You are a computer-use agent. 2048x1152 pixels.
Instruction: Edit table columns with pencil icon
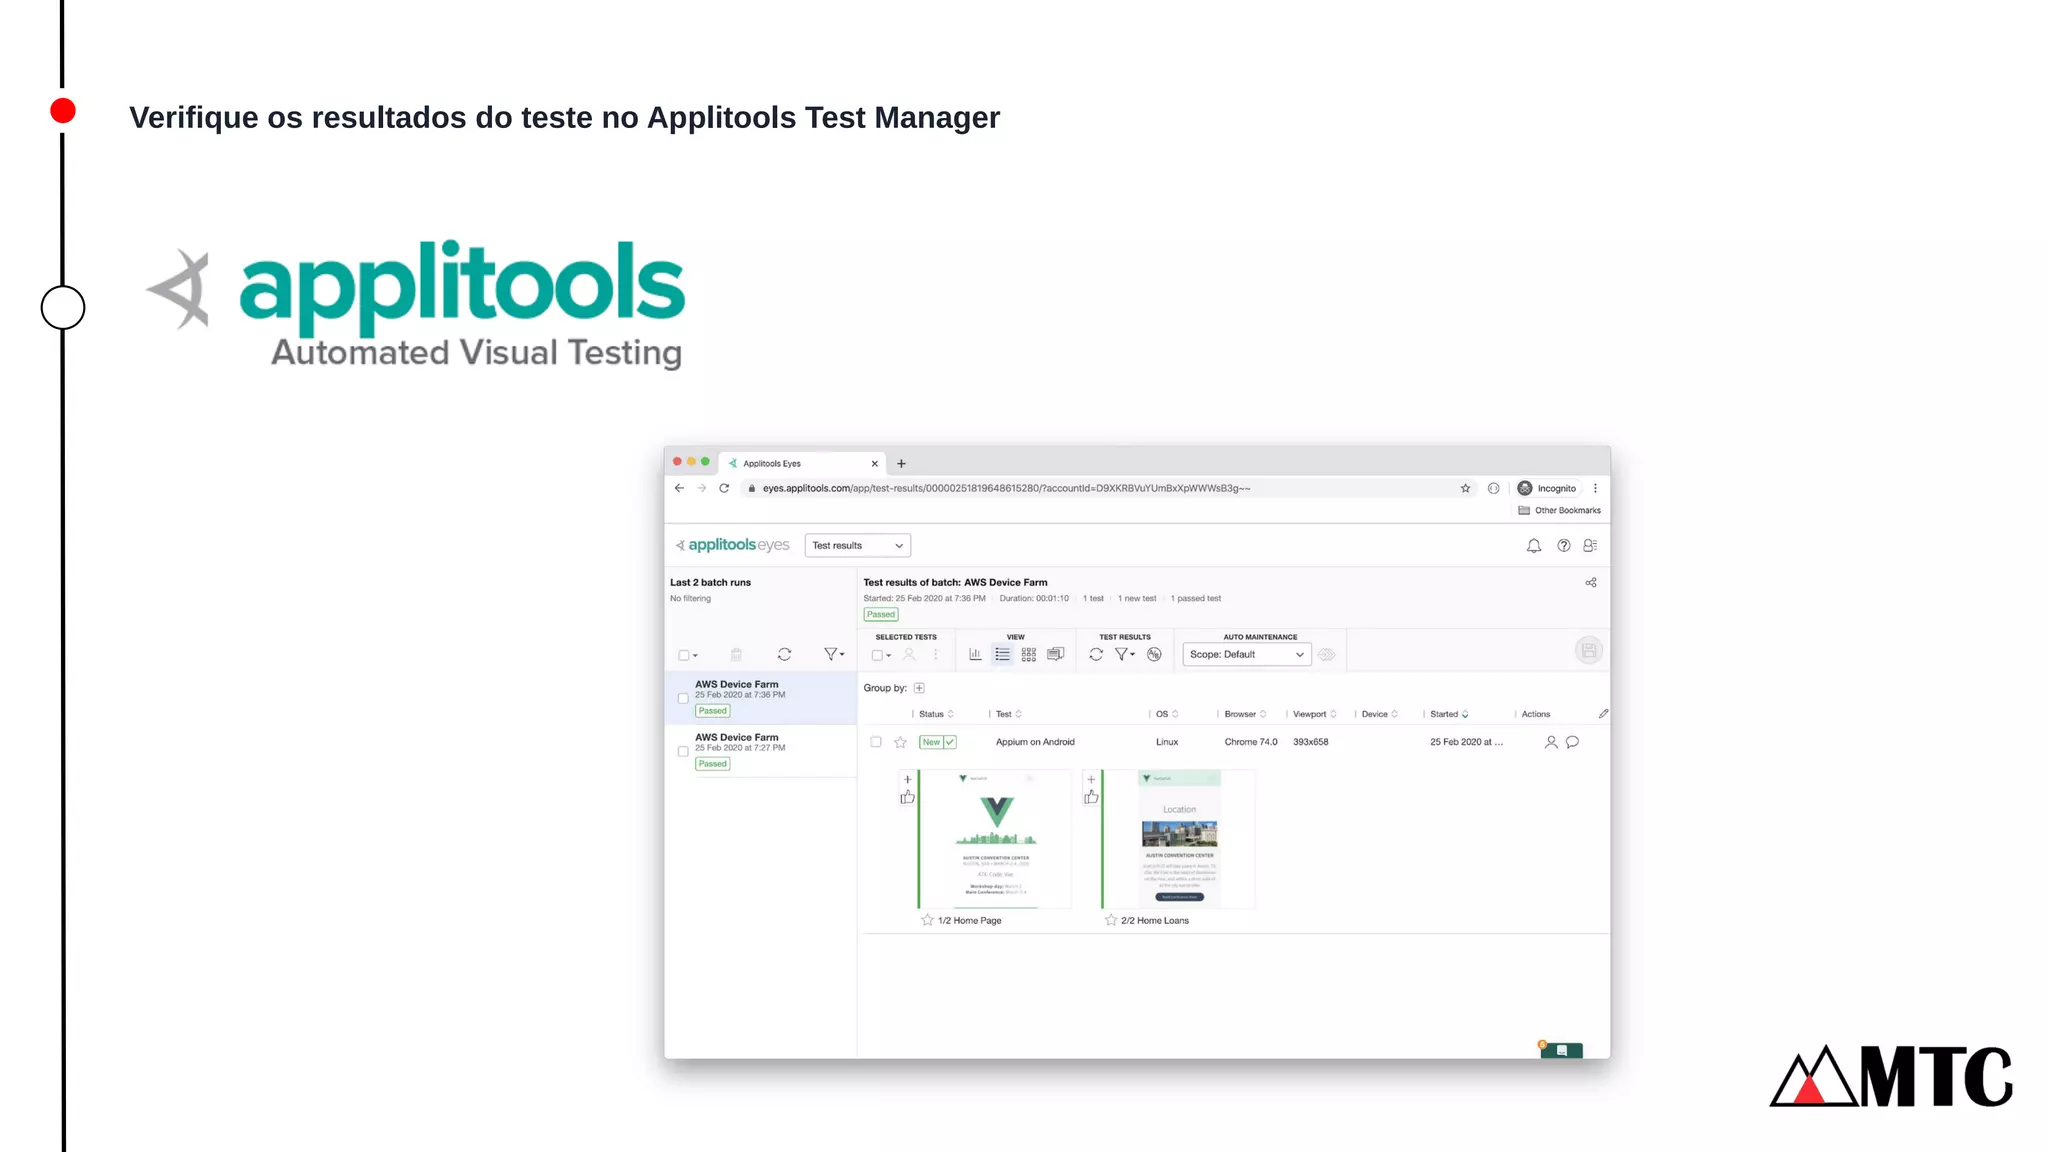pyautogui.click(x=1603, y=714)
